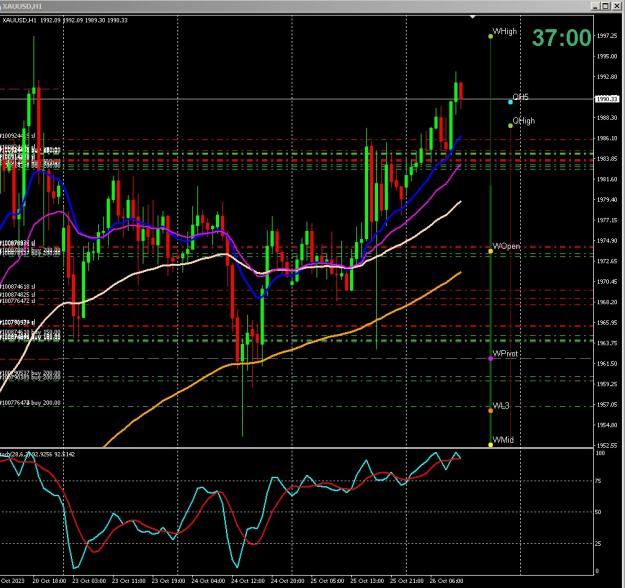625x588 pixels.
Task: Click the 1995.00 price scale label
Action: pos(606,56)
